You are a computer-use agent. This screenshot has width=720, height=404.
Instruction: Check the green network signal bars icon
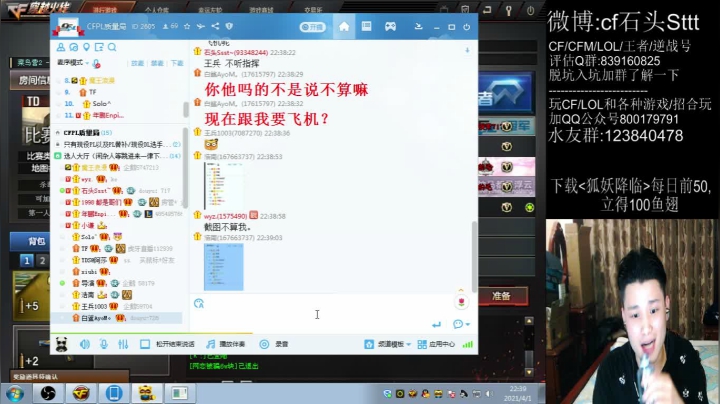tap(467, 344)
